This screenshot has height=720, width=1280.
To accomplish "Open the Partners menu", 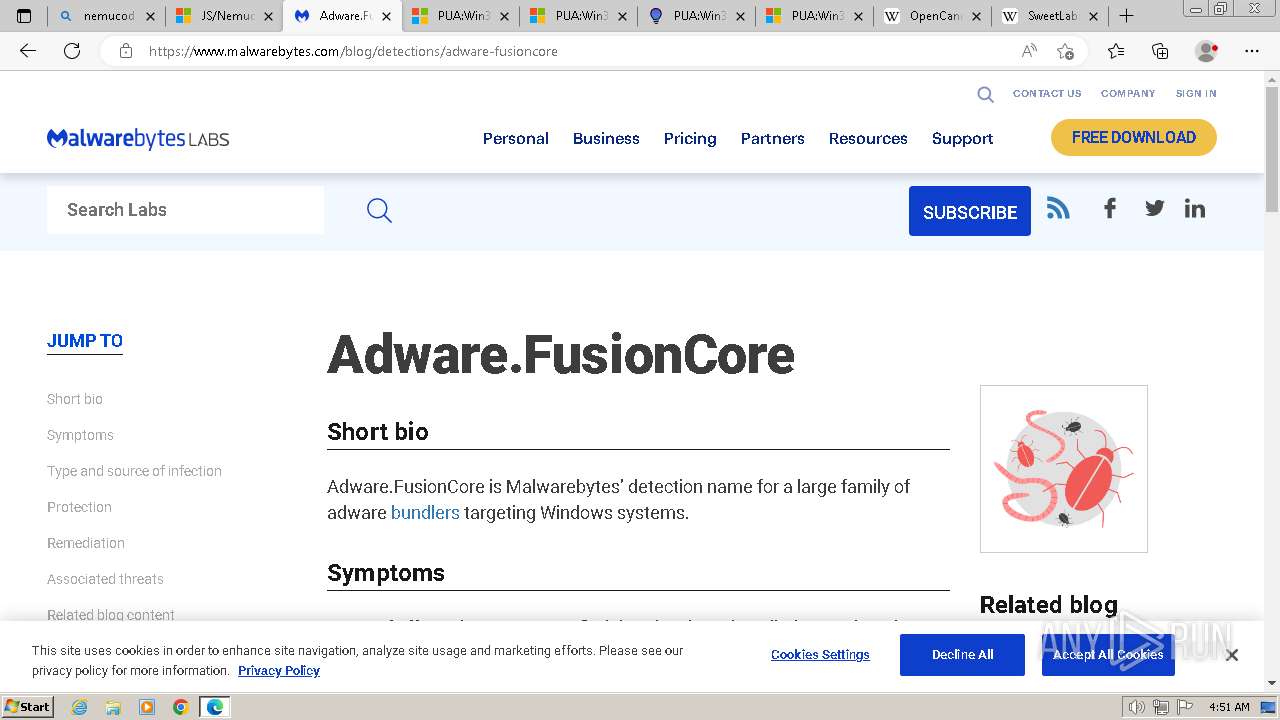I will [773, 139].
